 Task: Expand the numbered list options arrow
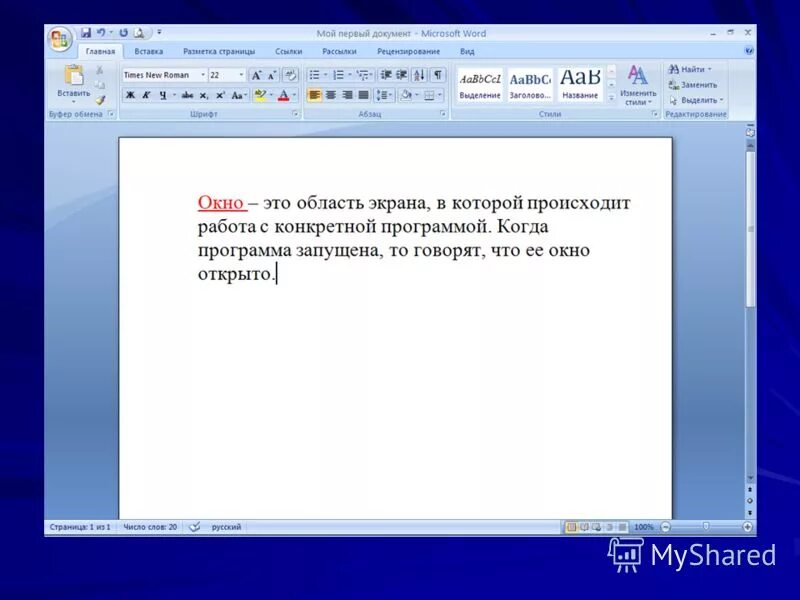pos(349,75)
